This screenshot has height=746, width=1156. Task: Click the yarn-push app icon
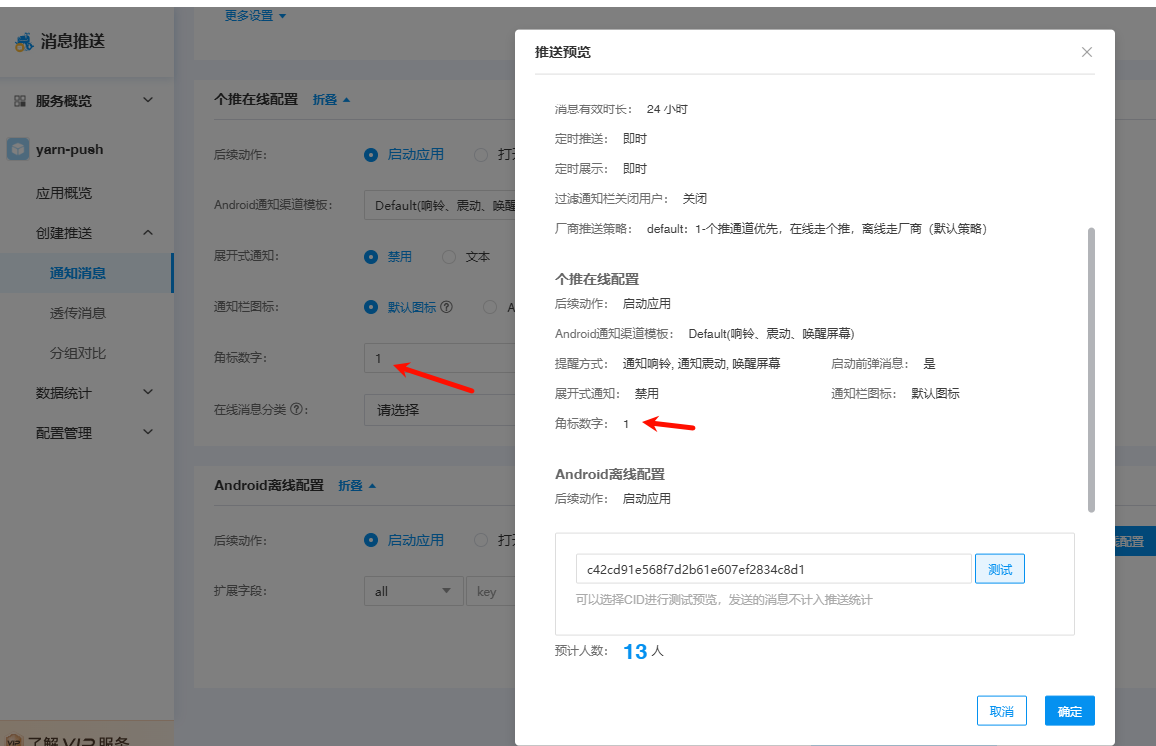tap(18, 149)
